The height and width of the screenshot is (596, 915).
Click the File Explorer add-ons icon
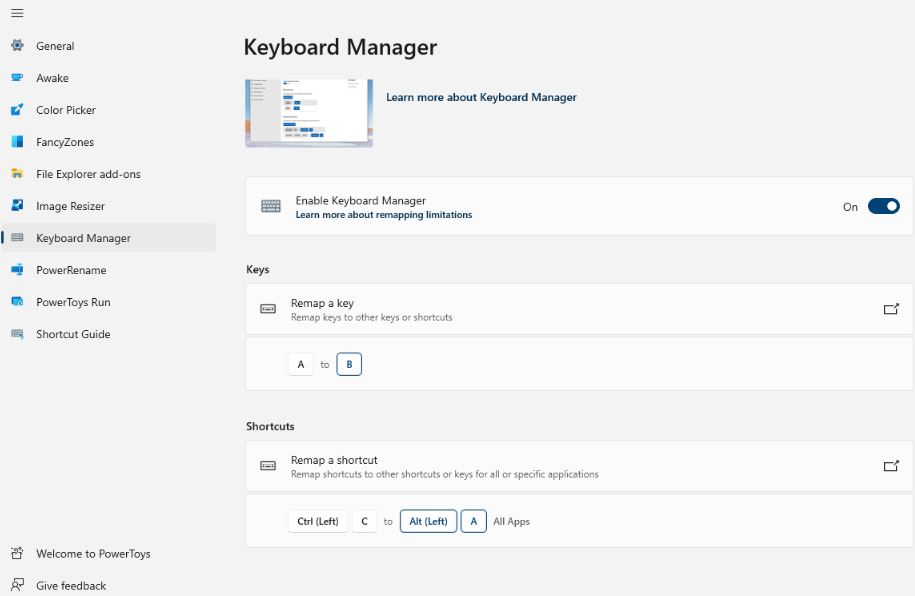click(x=18, y=174)
